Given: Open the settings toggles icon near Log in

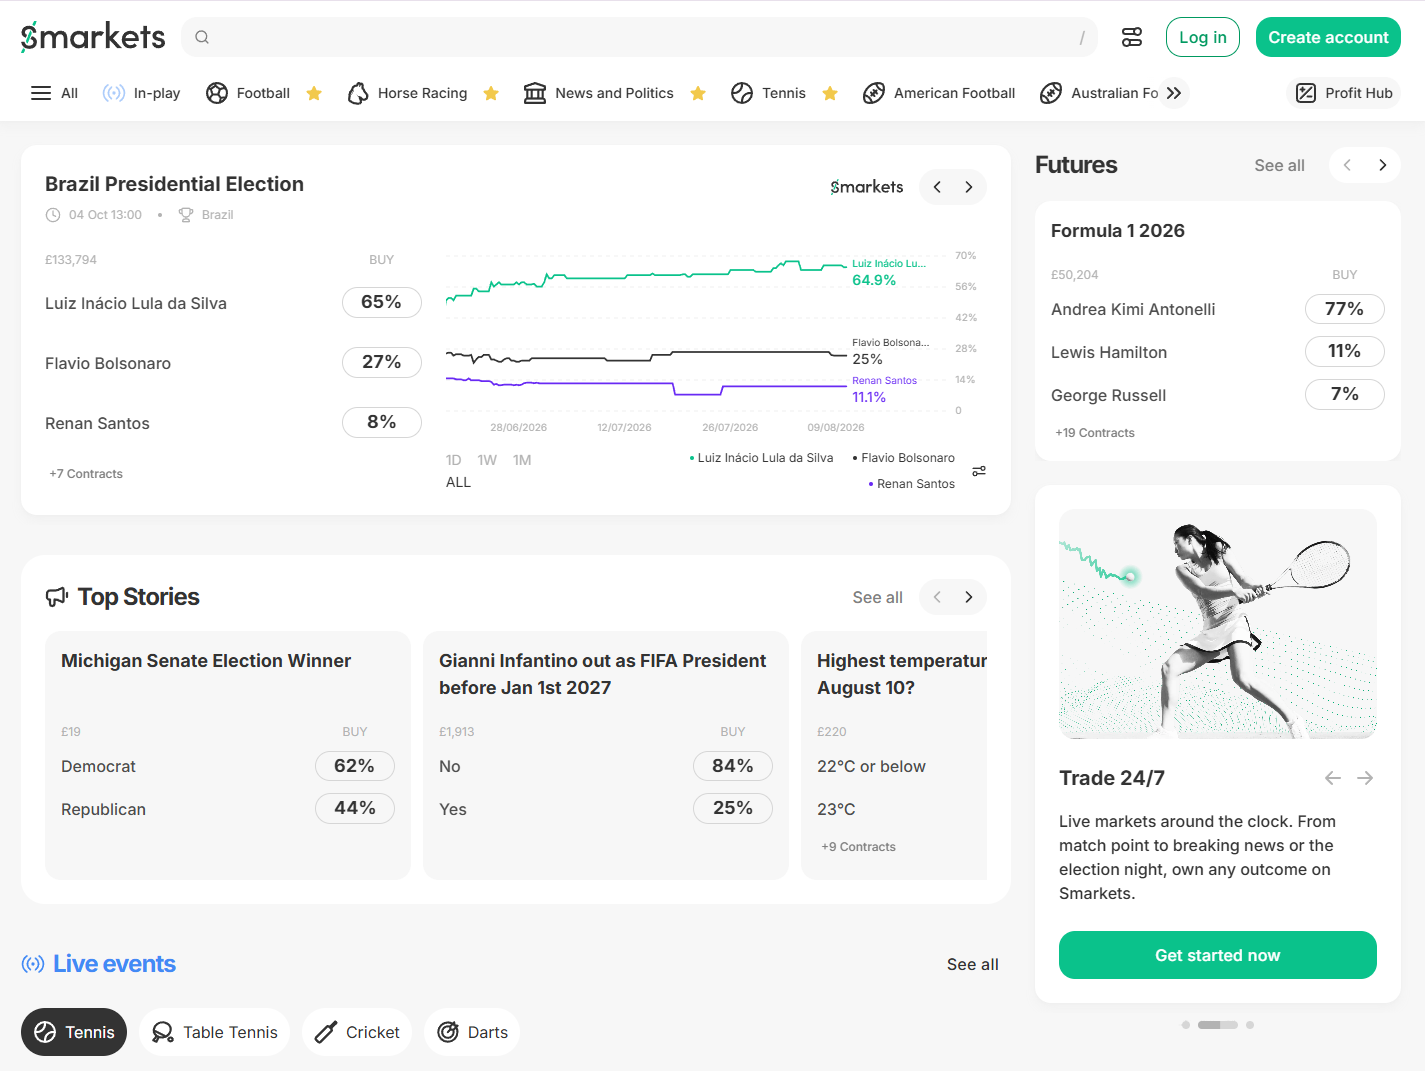Looking at the screenshot, I should tap(1132, 37).
